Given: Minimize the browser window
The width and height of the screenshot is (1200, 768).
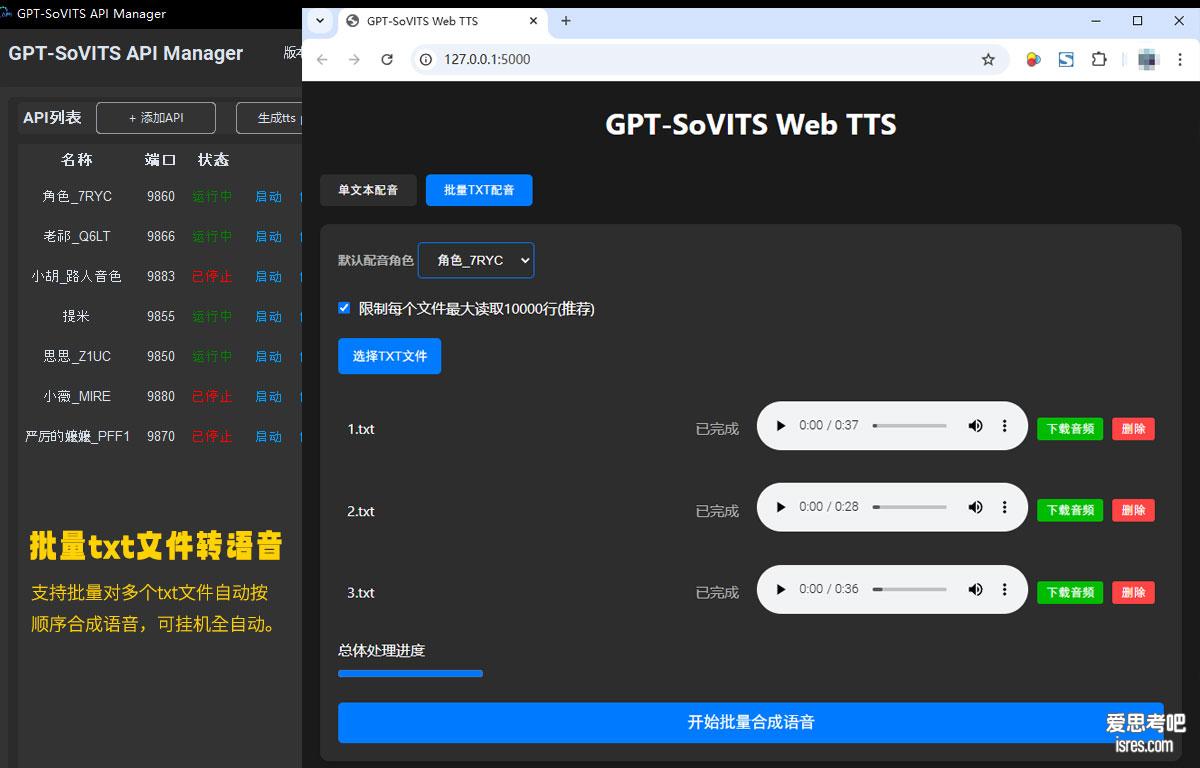Looking at the screenshot, I should [1097, 20].
